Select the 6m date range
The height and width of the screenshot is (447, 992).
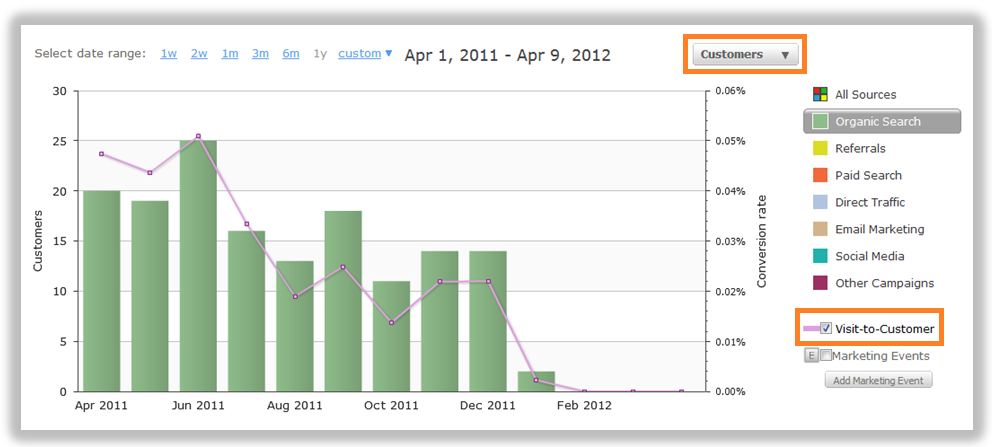(290, 54)
